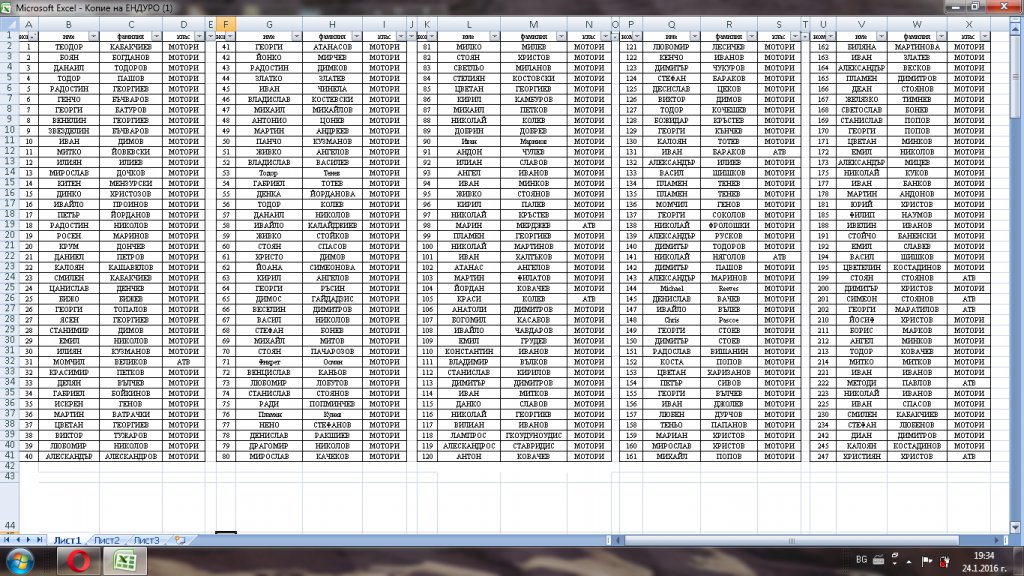Select the cell containing МЕНЗУРСКИ
1024x576 pixels.
click(x=131, y=184)
